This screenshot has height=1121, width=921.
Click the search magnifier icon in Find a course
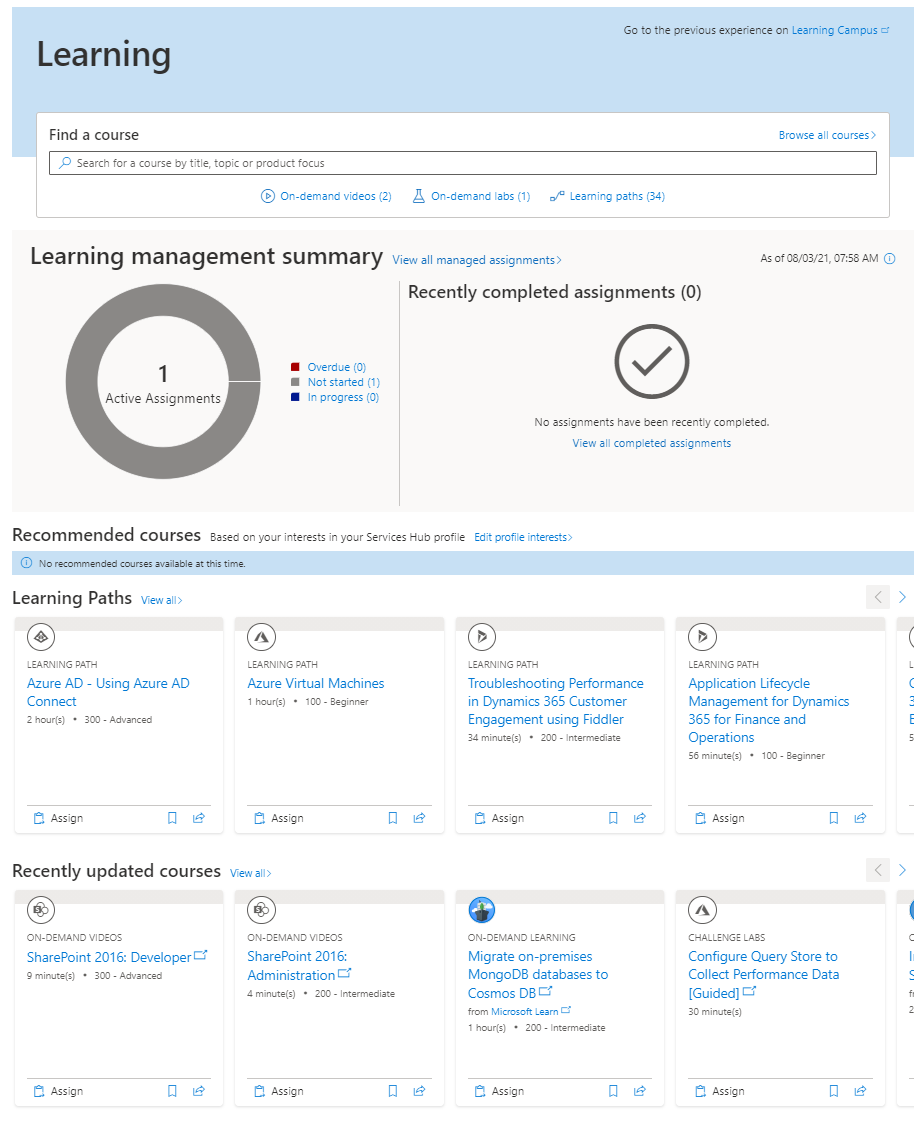coord(65,163)
